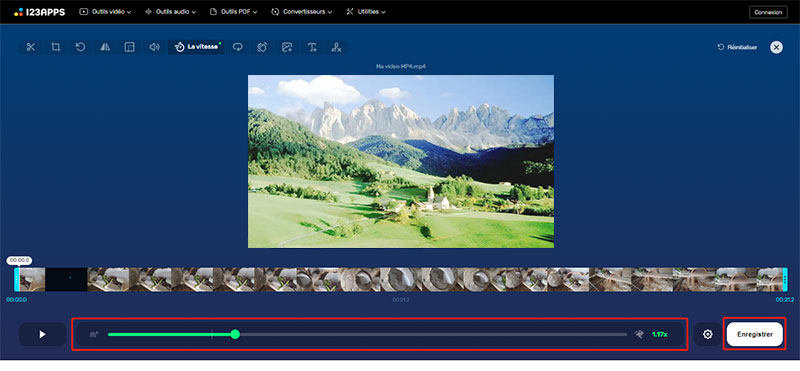Open the volume adjustment tool

coord(154,47)
